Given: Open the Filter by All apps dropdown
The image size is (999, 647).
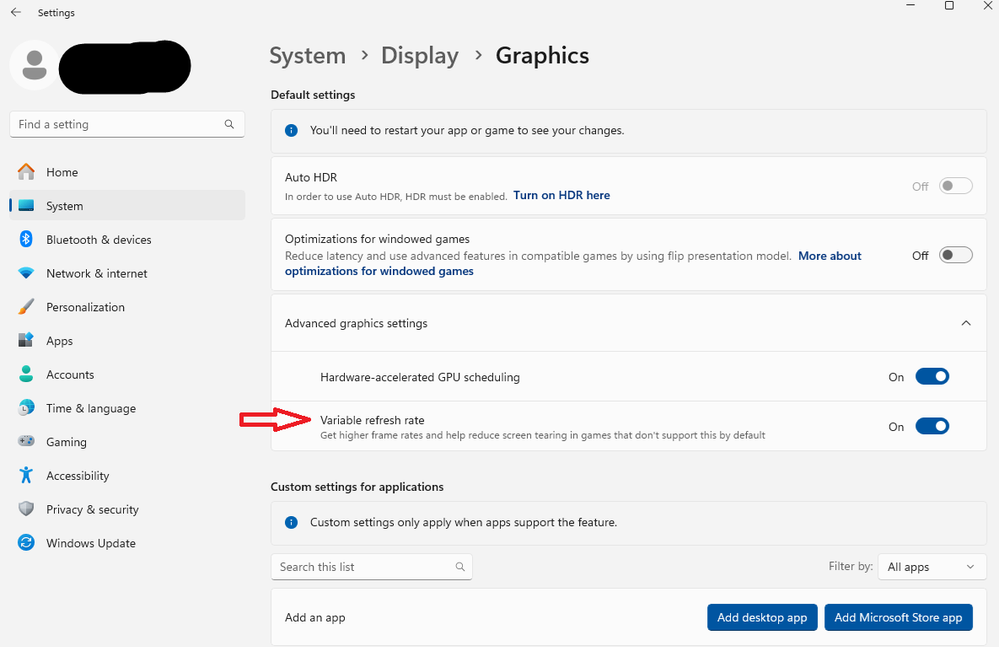Looking at the screenshot, I should coord(932,567).
